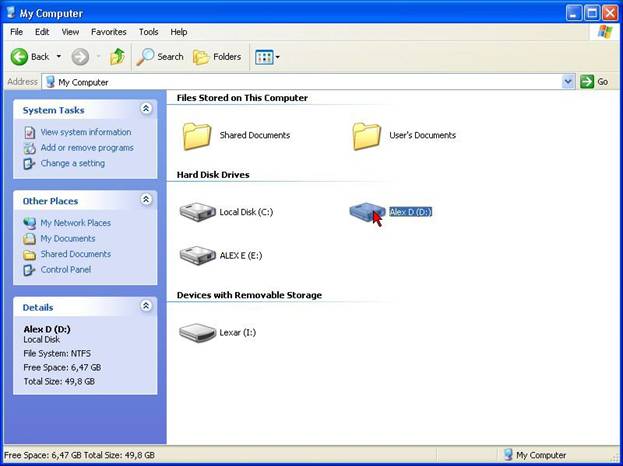Open My Network Places link
Viewport: 623px width, 466px height.
[x=75, y=223]
